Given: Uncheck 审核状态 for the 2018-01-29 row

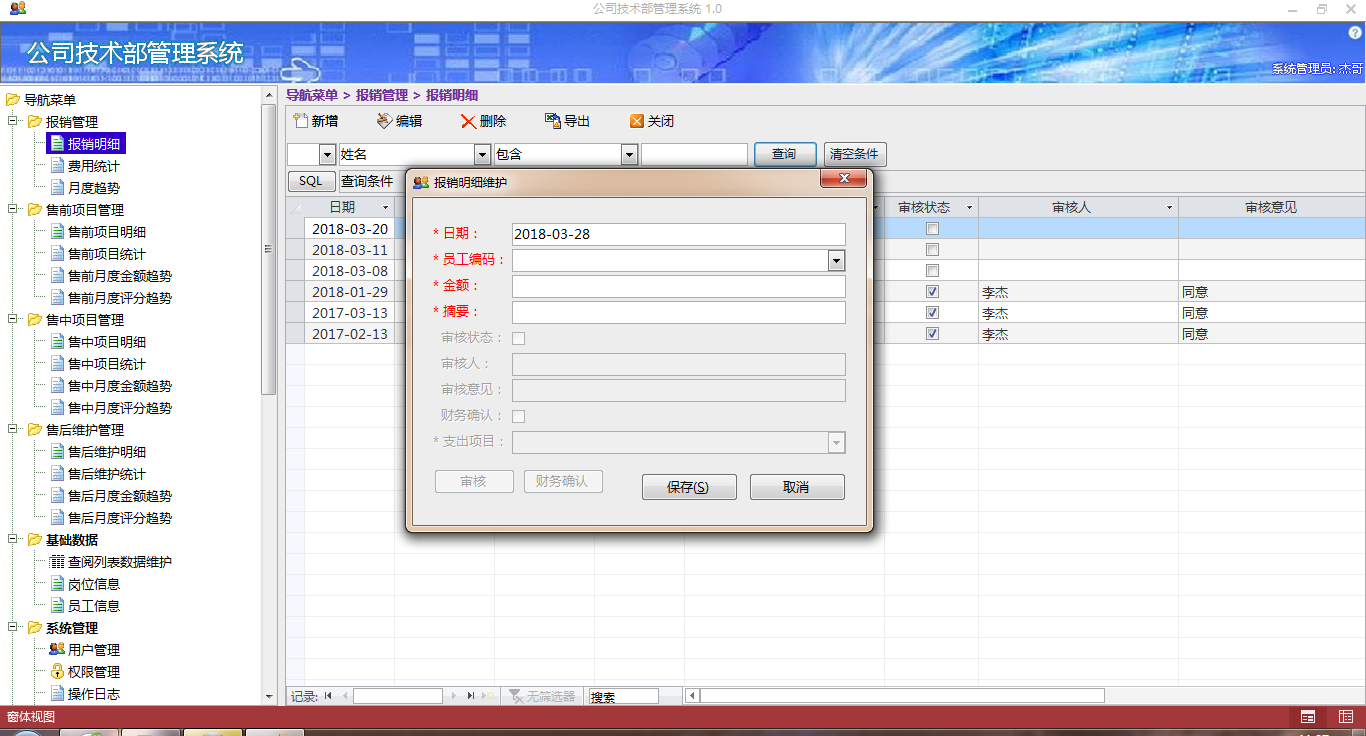Looking at the screenshot, I should click(932, 292).
